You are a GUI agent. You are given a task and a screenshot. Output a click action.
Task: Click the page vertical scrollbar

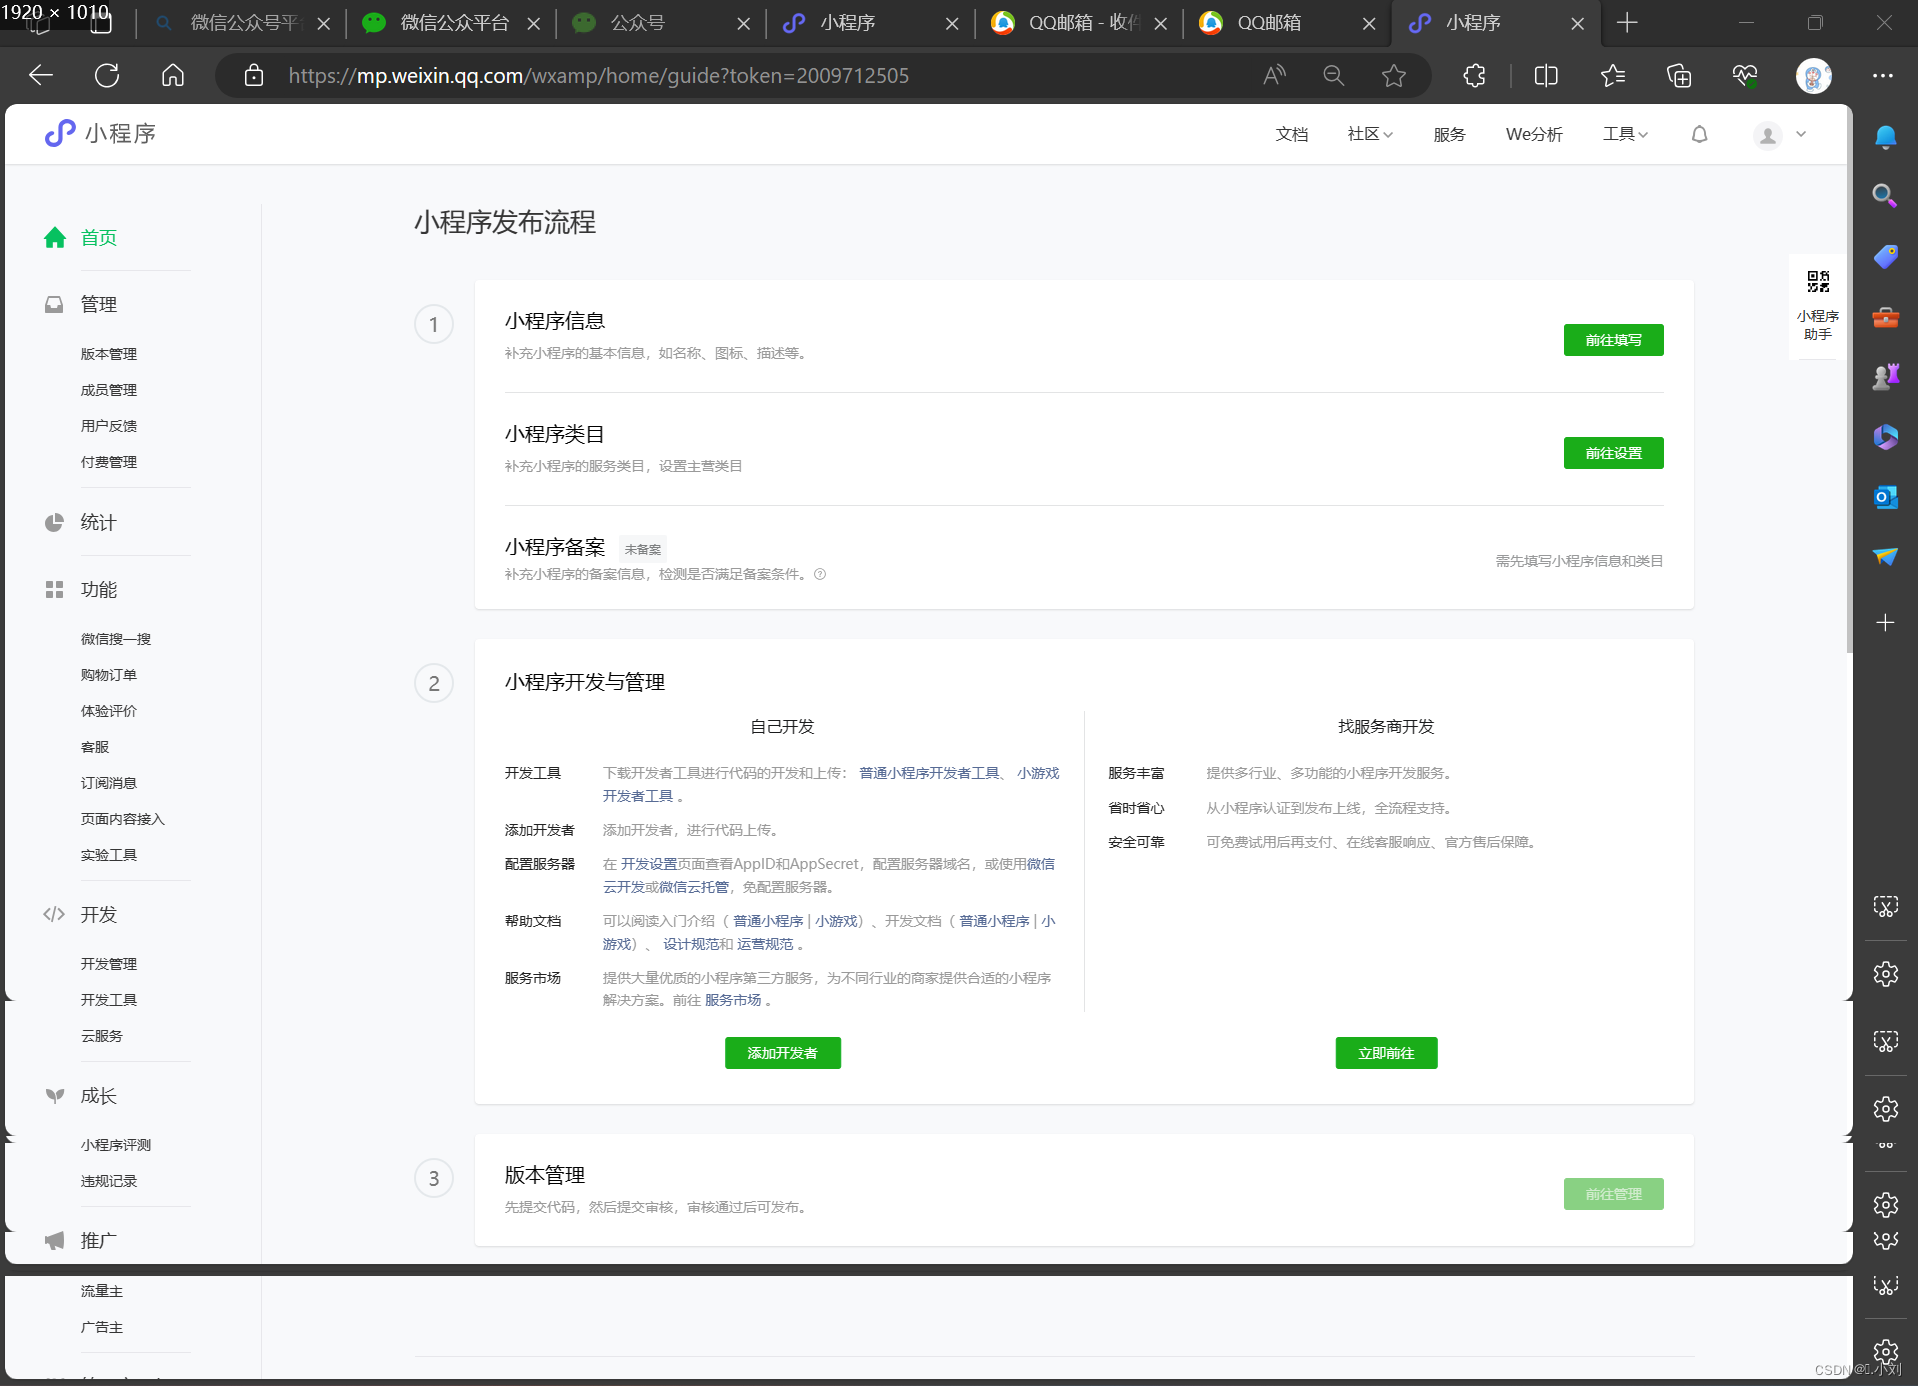[1849, 380]
